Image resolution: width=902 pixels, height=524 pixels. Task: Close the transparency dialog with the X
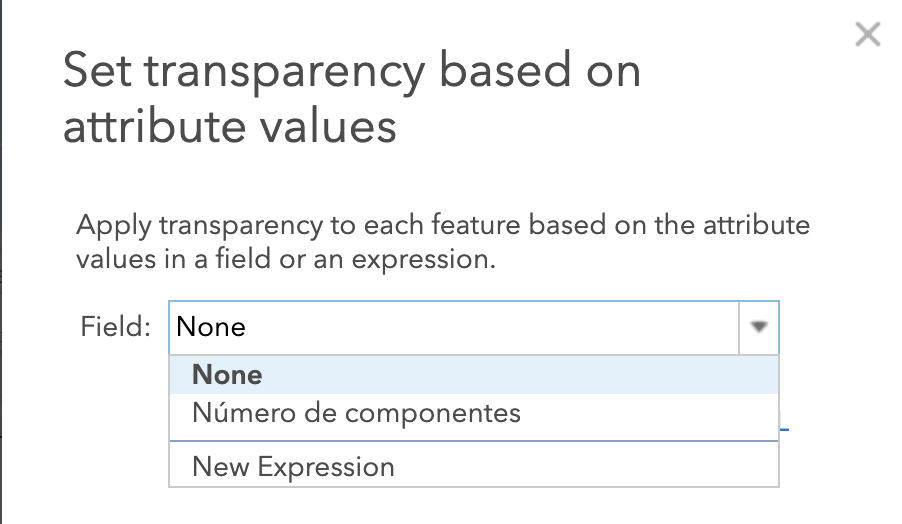(x=867, y=34)
